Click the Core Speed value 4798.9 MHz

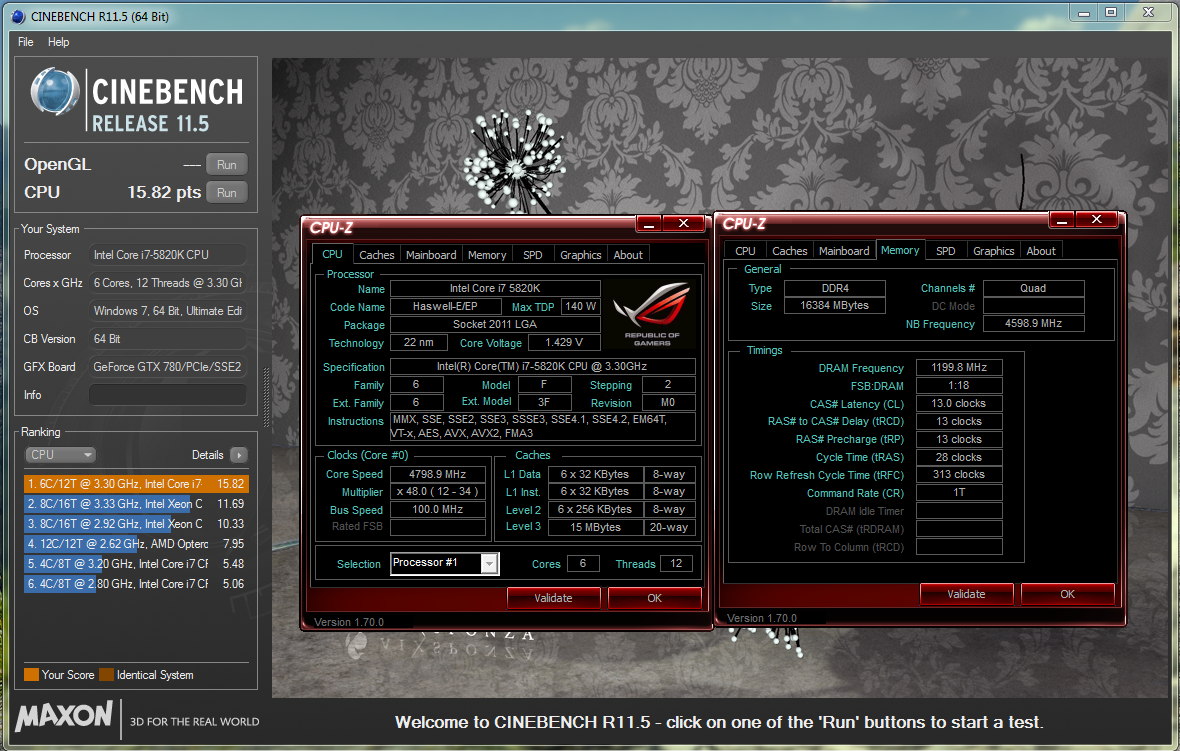[x=437, y=474]
